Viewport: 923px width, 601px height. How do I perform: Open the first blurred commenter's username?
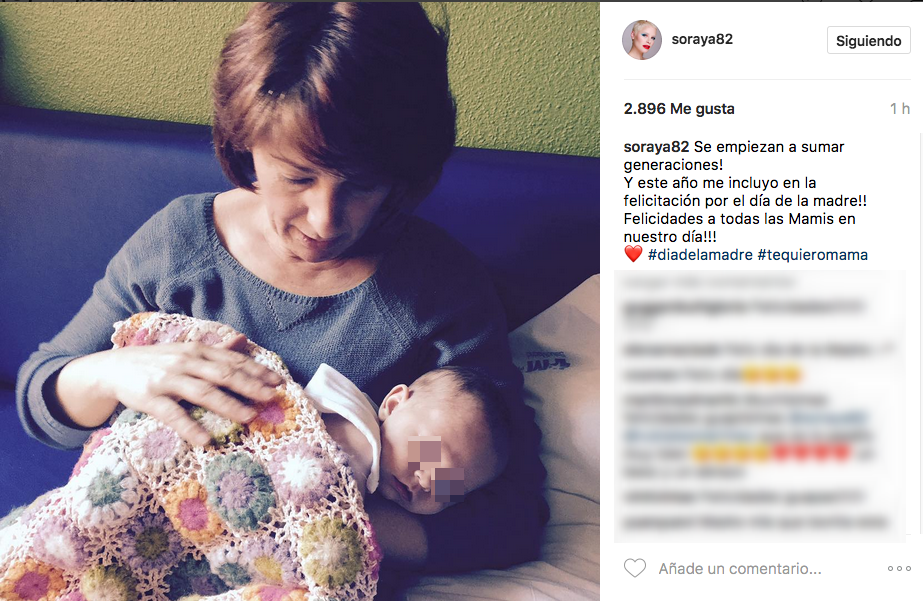pos(684,307)
